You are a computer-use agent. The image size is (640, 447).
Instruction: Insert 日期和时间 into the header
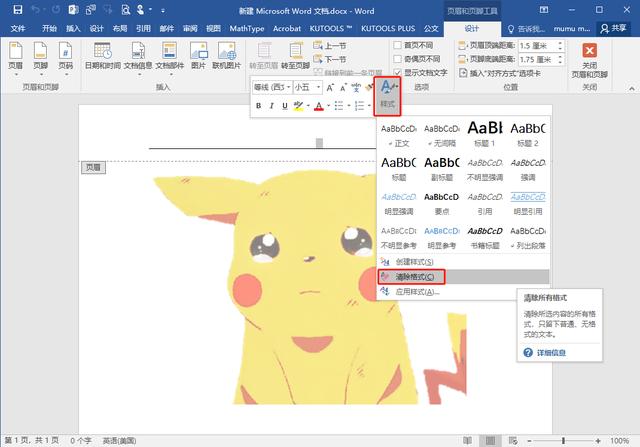coord(103,56)
